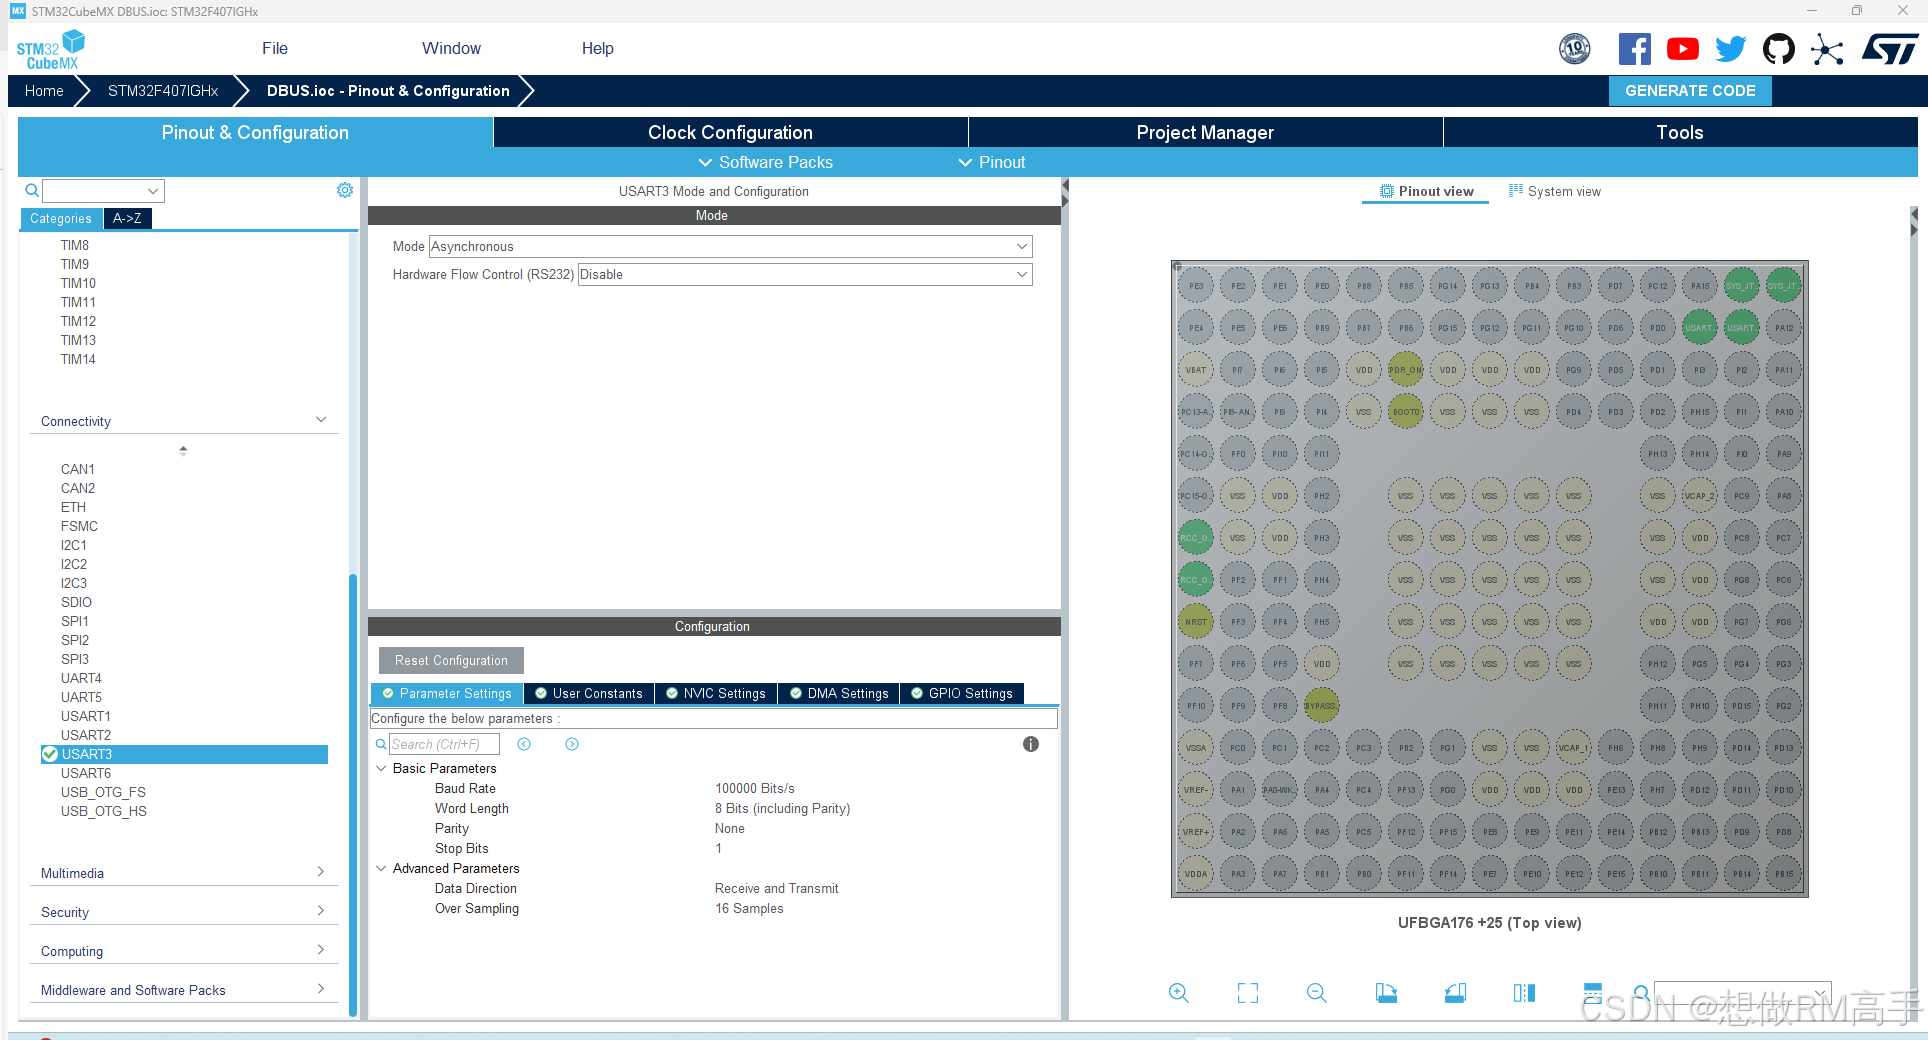
Task: Go to the previous parameter search result
Action: point(524,744)
